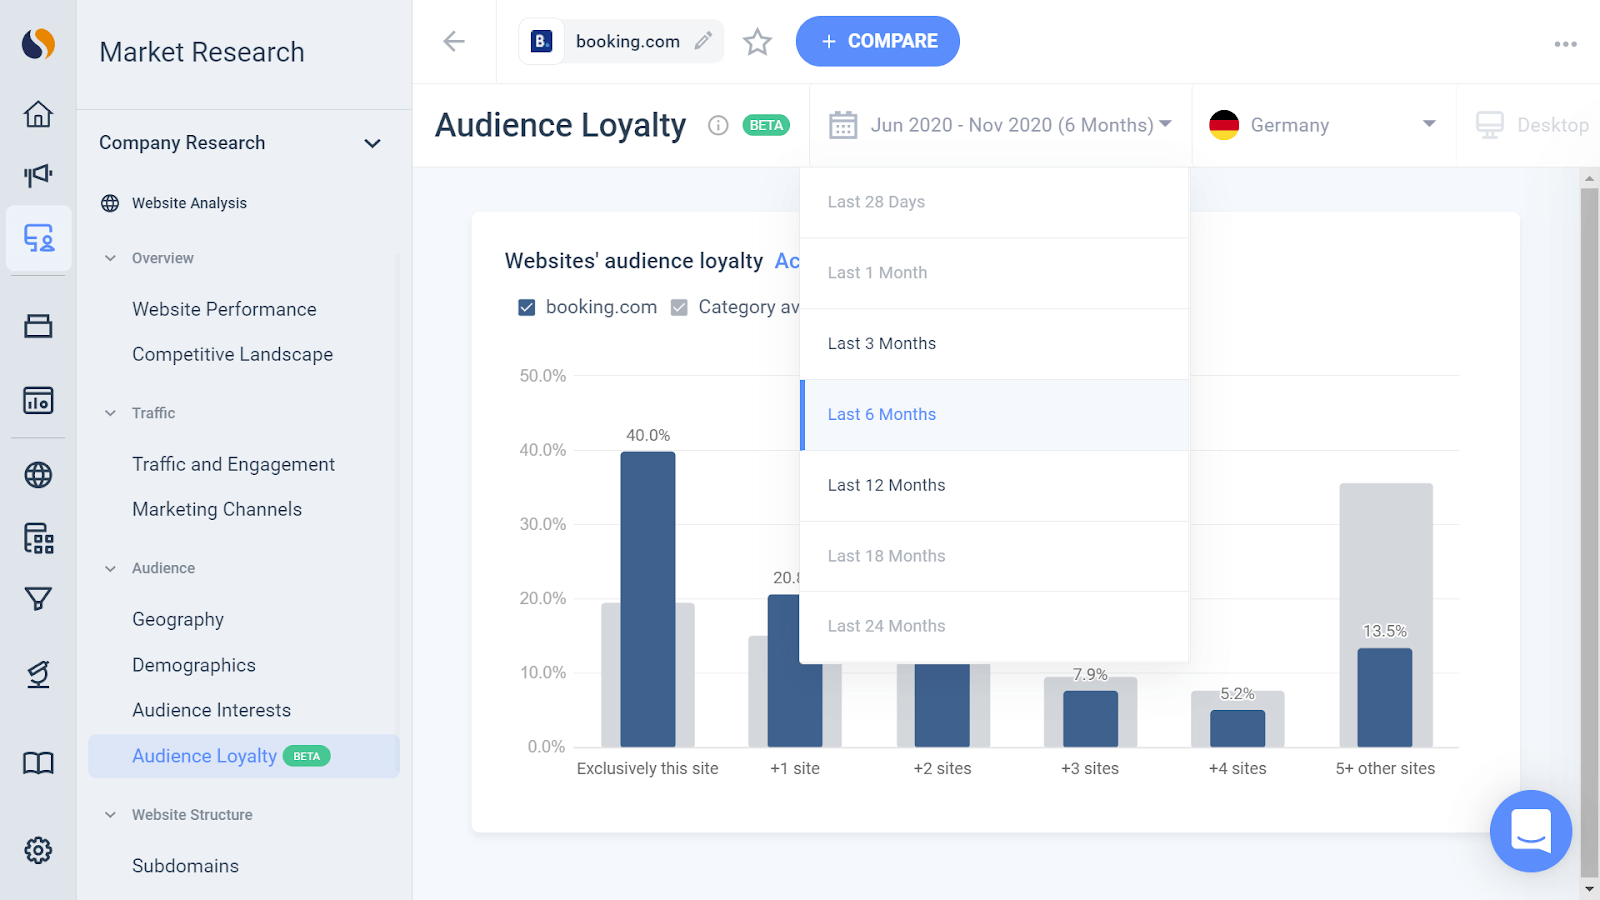Open the Home dashboard from the sidebar
The image size is (1600, 900).
tap(37, 114)
